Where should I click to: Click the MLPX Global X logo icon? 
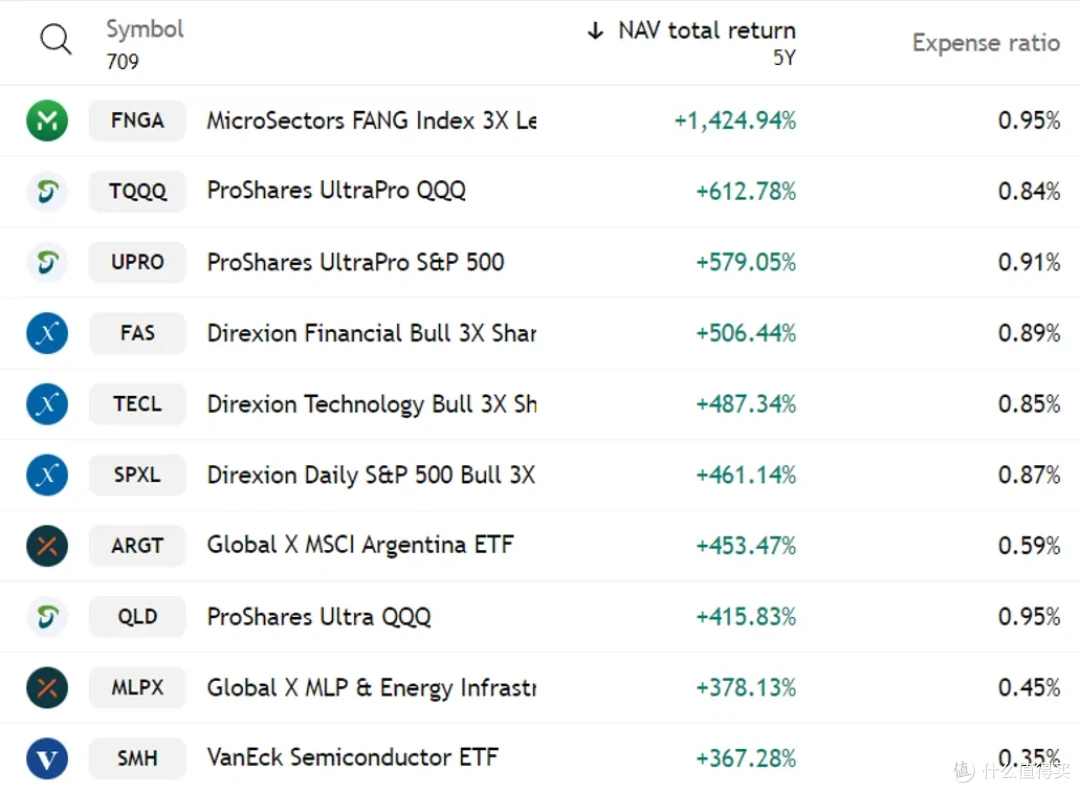(x=47, y=688)
